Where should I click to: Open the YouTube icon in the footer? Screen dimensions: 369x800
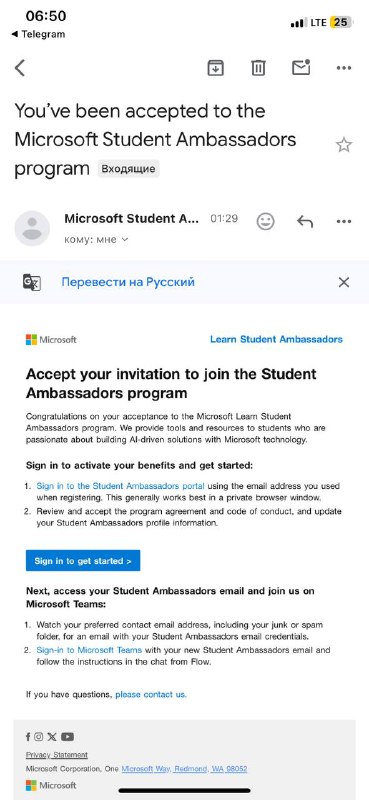67,736
